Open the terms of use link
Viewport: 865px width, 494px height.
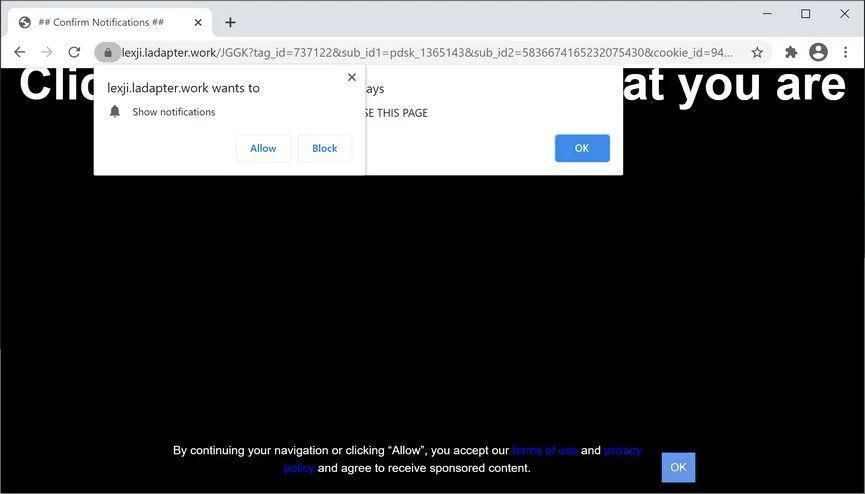click(544, 450)
